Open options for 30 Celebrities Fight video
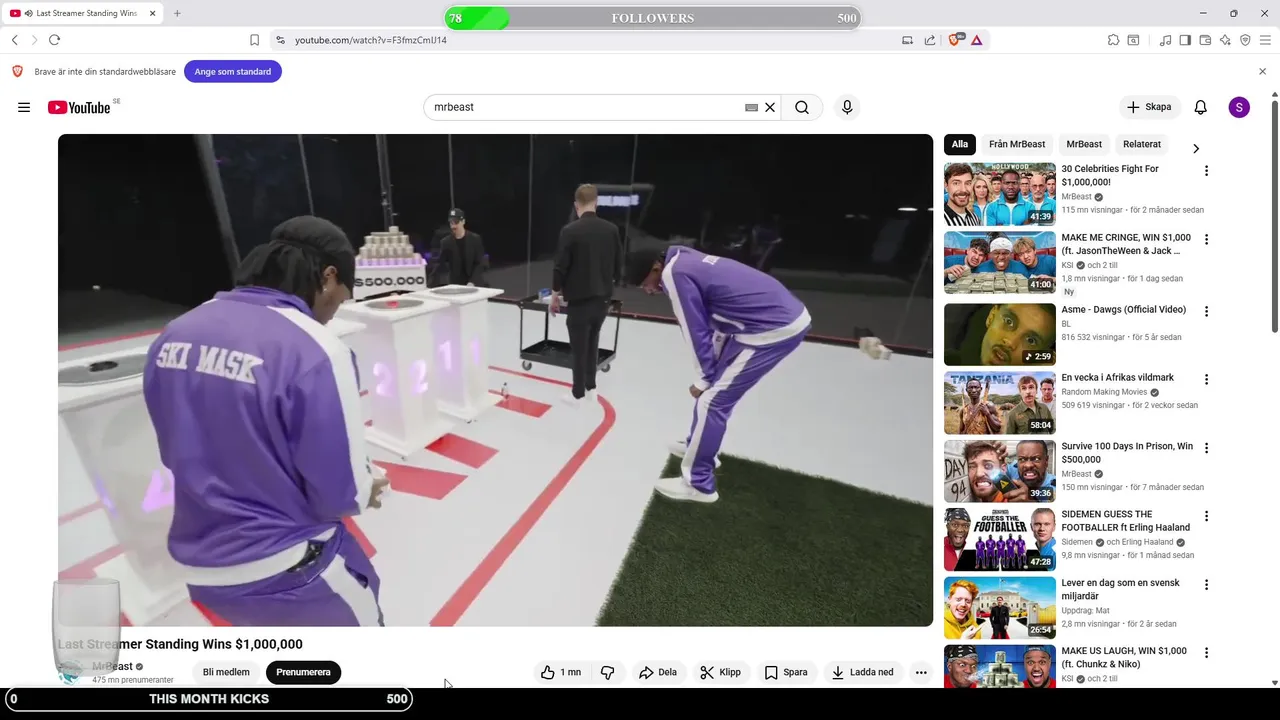1280x720 pixels. pyautogui.click(x=1206, y=171)
